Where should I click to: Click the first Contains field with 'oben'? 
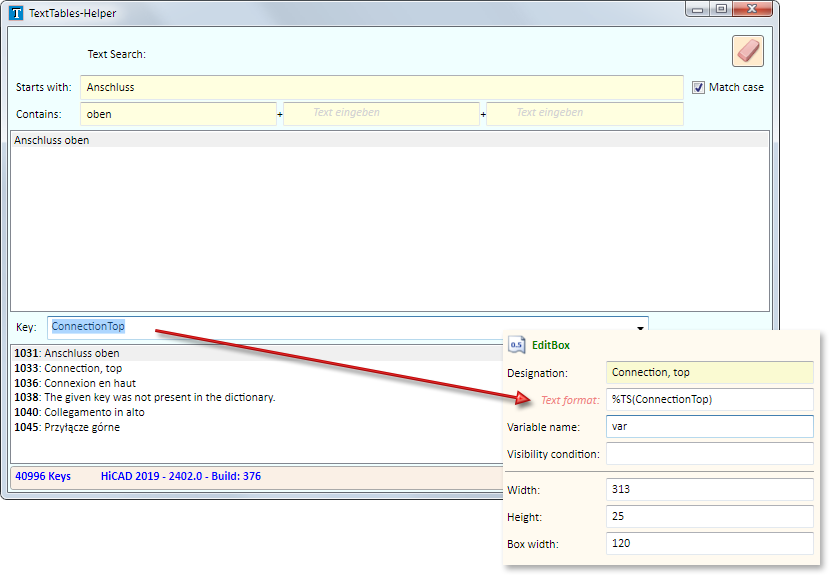click(x=177, y=114)
